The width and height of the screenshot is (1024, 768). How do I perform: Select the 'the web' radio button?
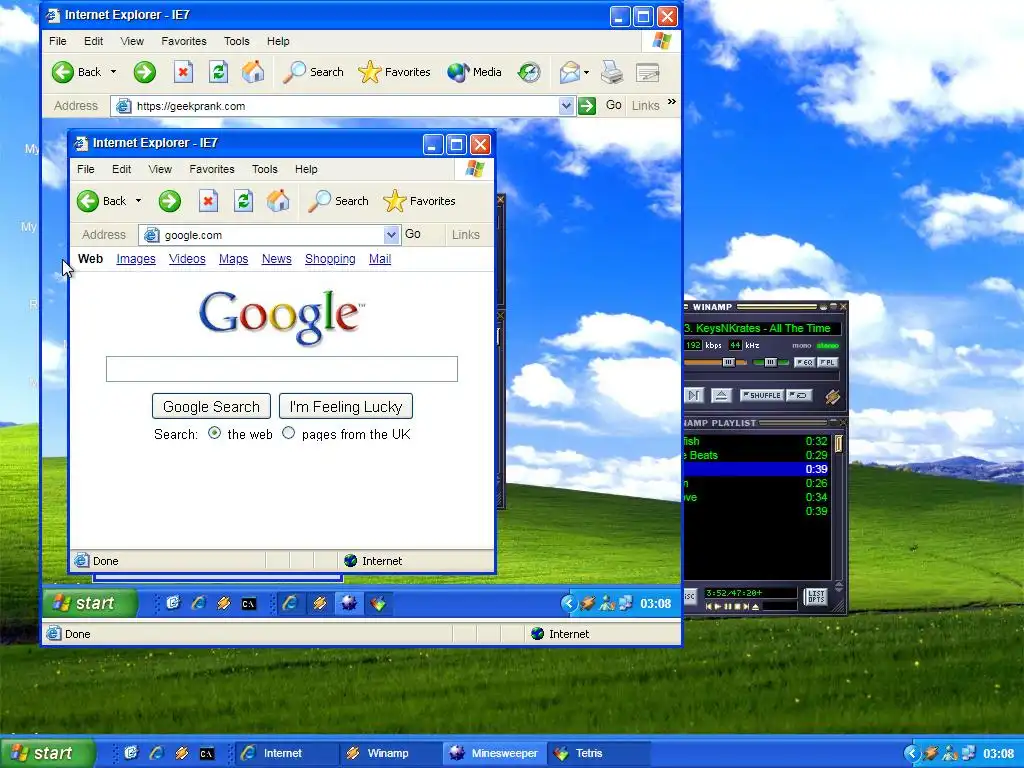pos(214,432)
